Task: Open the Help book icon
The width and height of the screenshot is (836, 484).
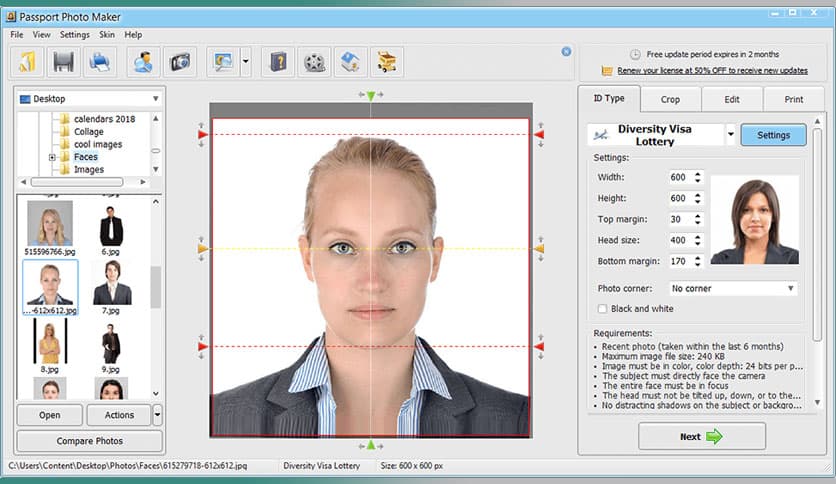Action: tap(278, 62)
